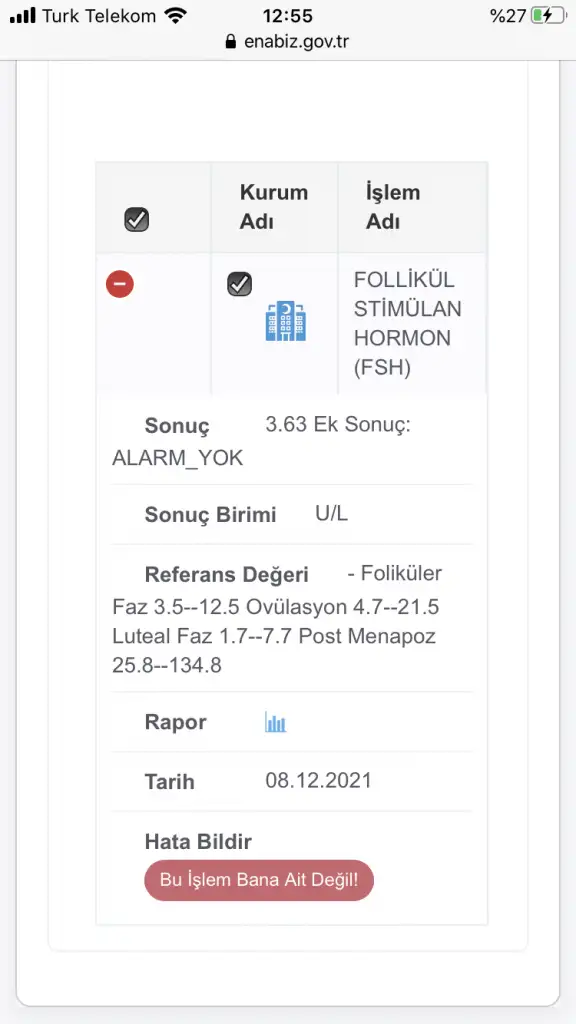This screenshot has width=576, height=1024.
Task: Click 'Bu İşlem Bana Ait Değil!' button
Action: pyautogui.click(x=259, y=880)
